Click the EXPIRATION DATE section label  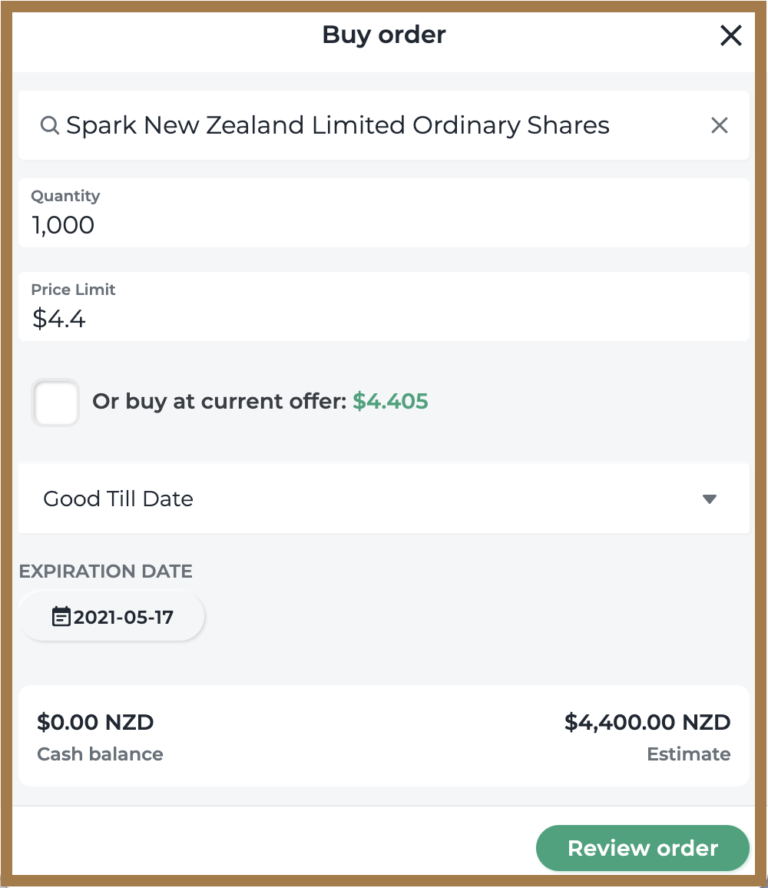click(x=105, y=571)
